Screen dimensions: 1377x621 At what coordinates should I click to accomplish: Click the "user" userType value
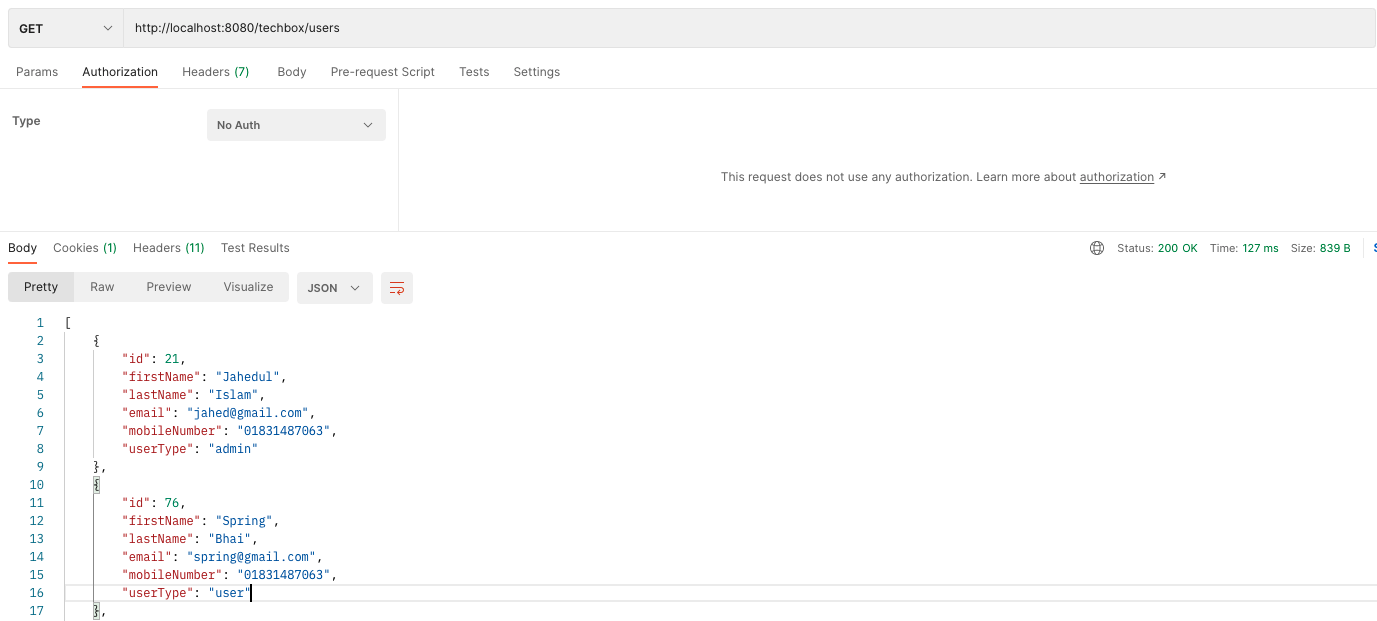(229, 593)
